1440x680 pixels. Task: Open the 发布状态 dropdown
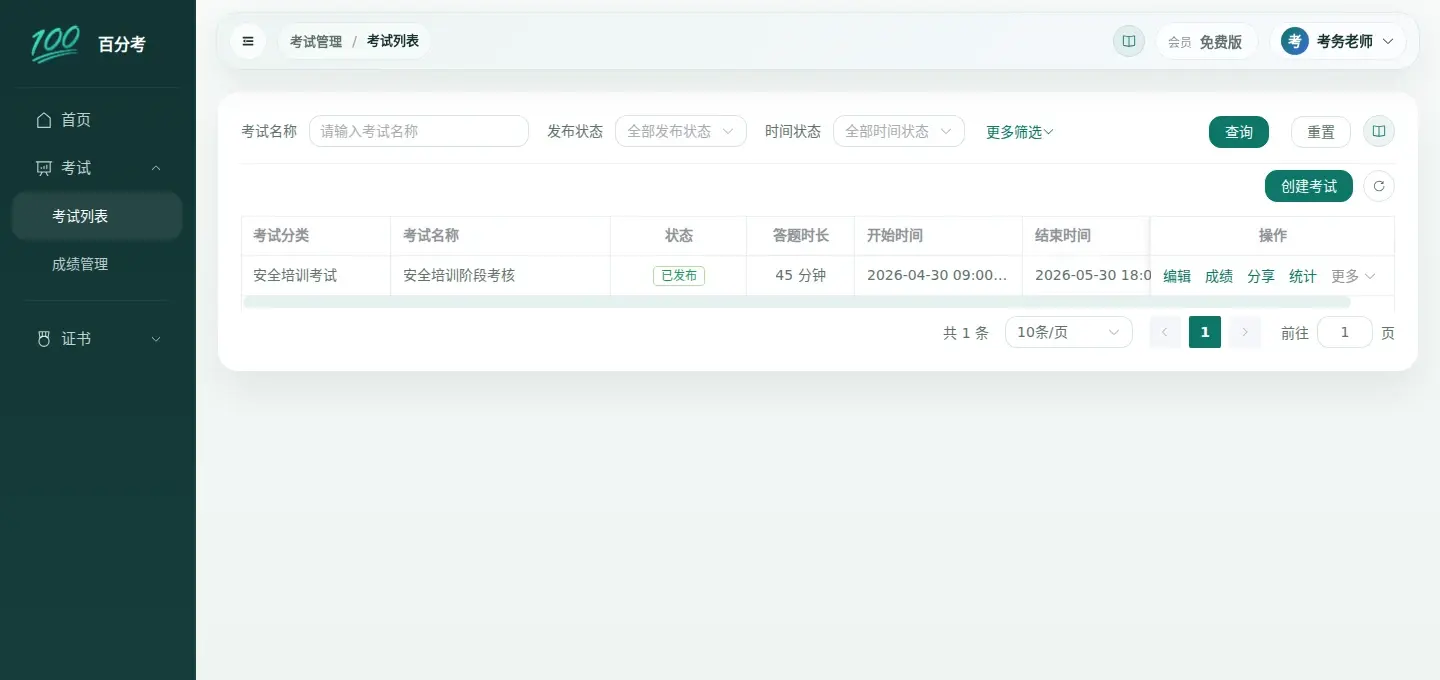[x=681, y=131]
